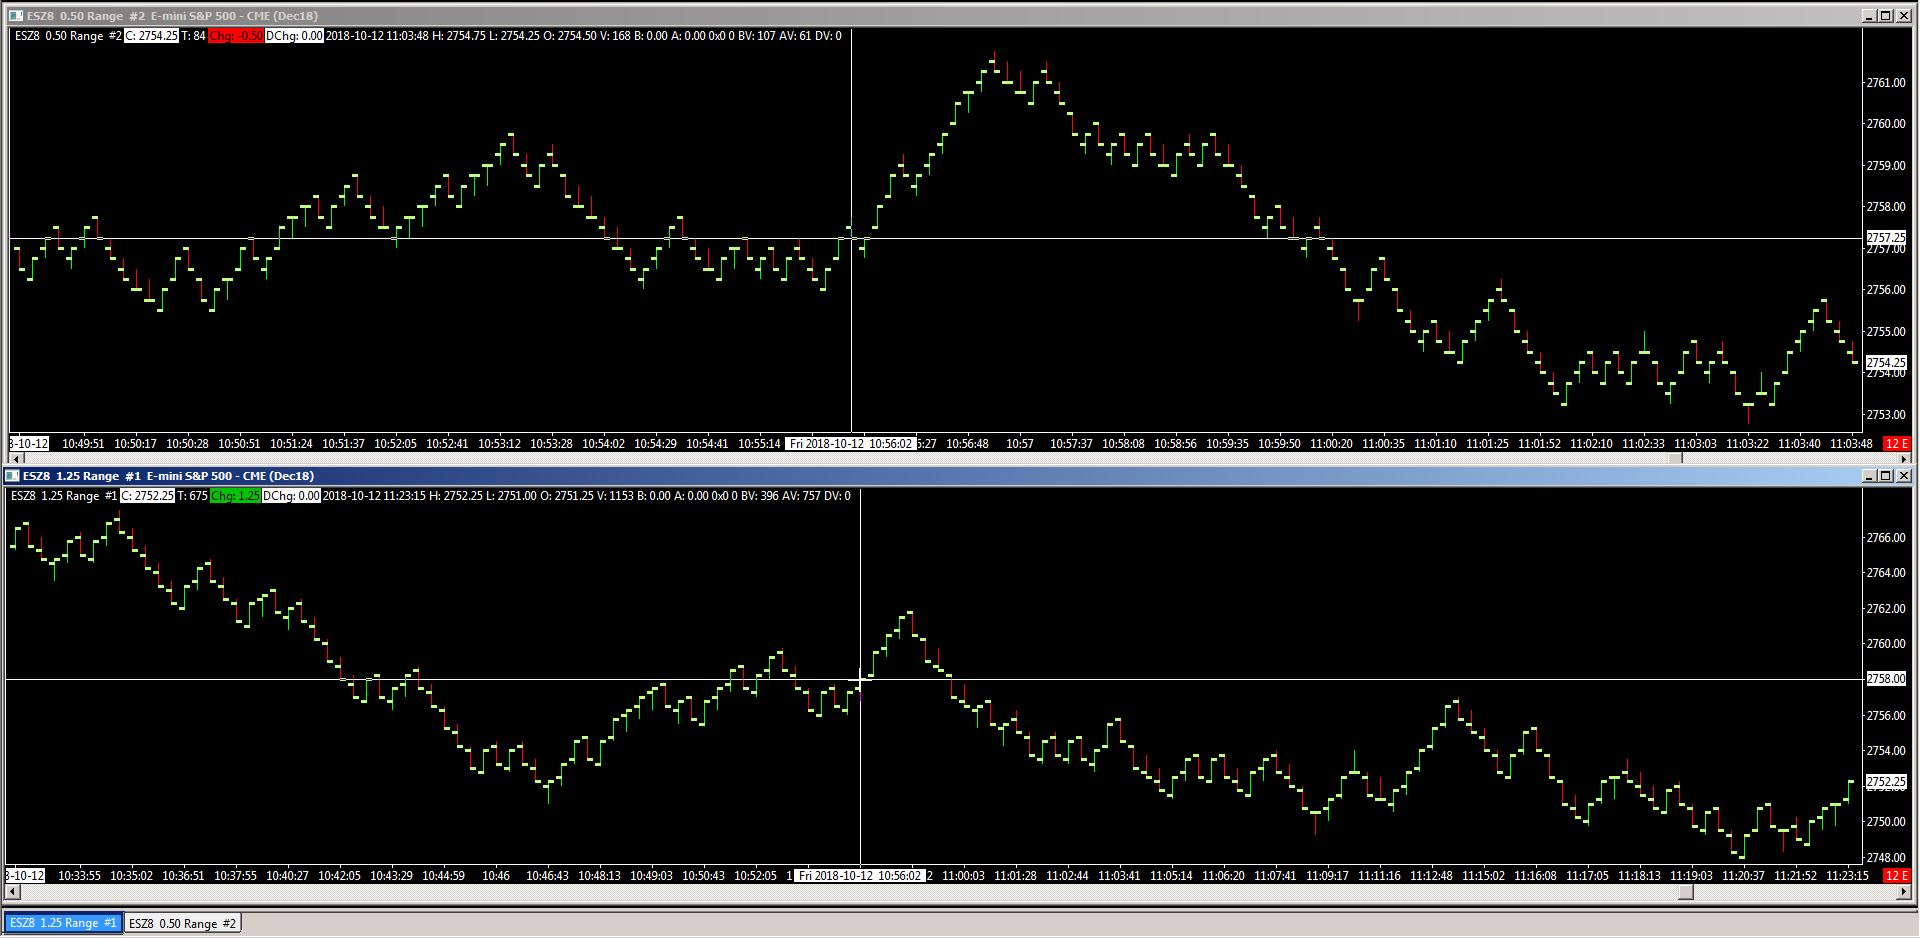Click the highlighted crosshair date label in top chart

[x=850, y=444]
